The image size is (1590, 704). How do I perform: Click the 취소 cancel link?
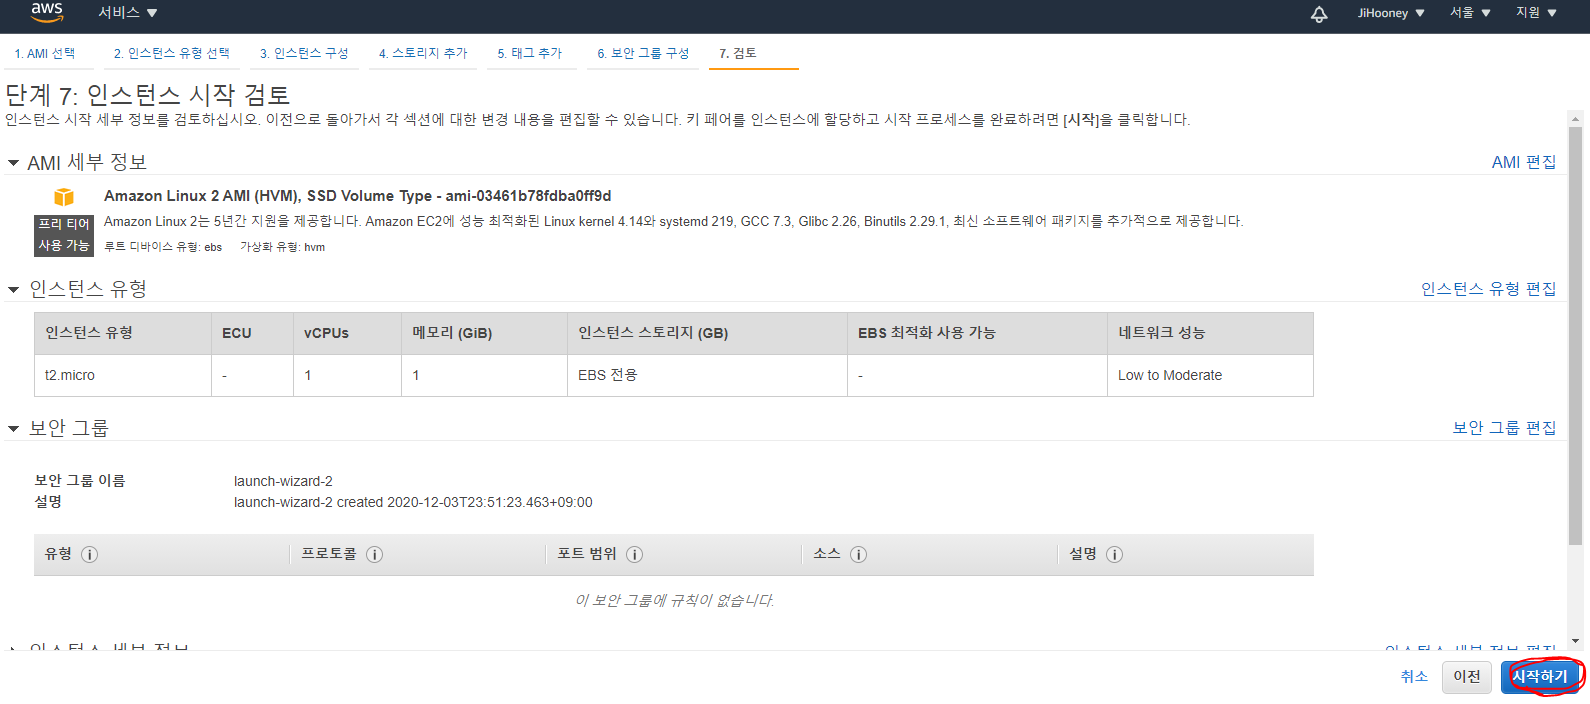coord(1414,677)
